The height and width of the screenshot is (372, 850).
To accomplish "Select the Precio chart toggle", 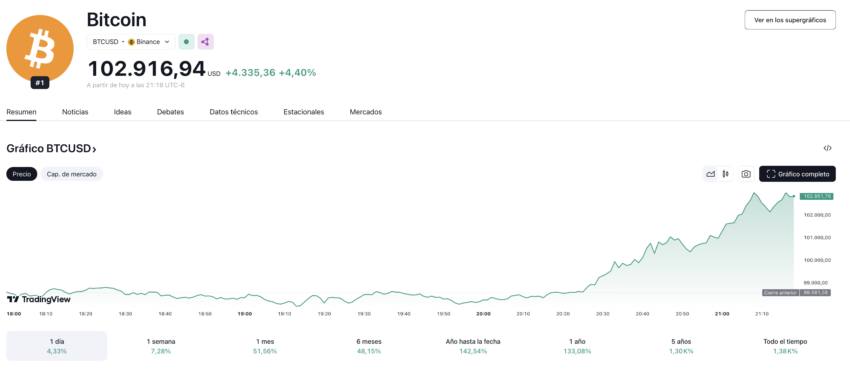I will pos(22,174).
